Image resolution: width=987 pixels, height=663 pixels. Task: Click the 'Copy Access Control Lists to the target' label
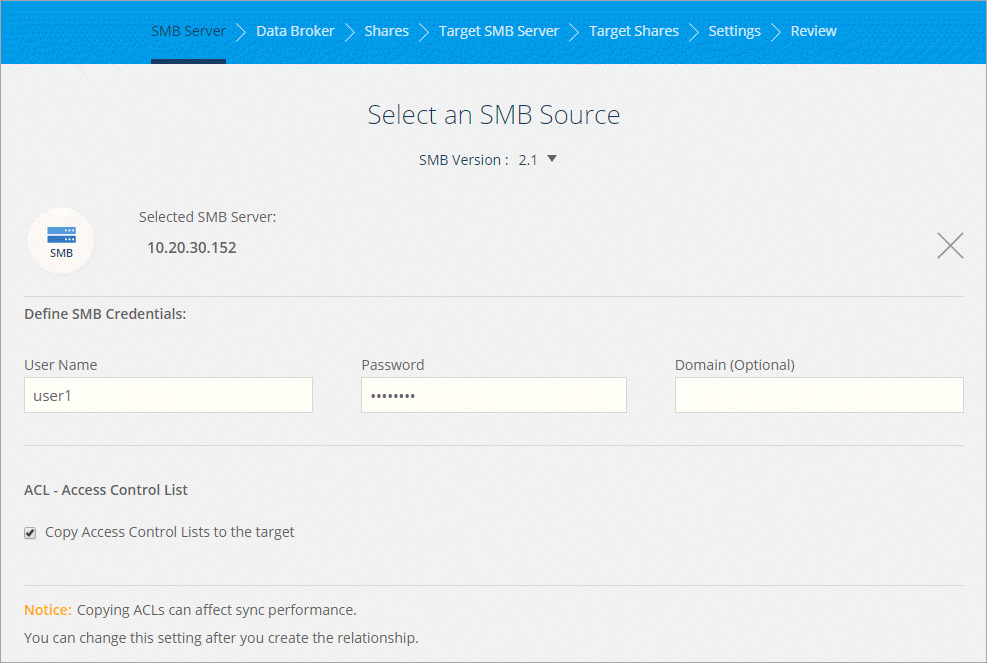coord(170,532)
